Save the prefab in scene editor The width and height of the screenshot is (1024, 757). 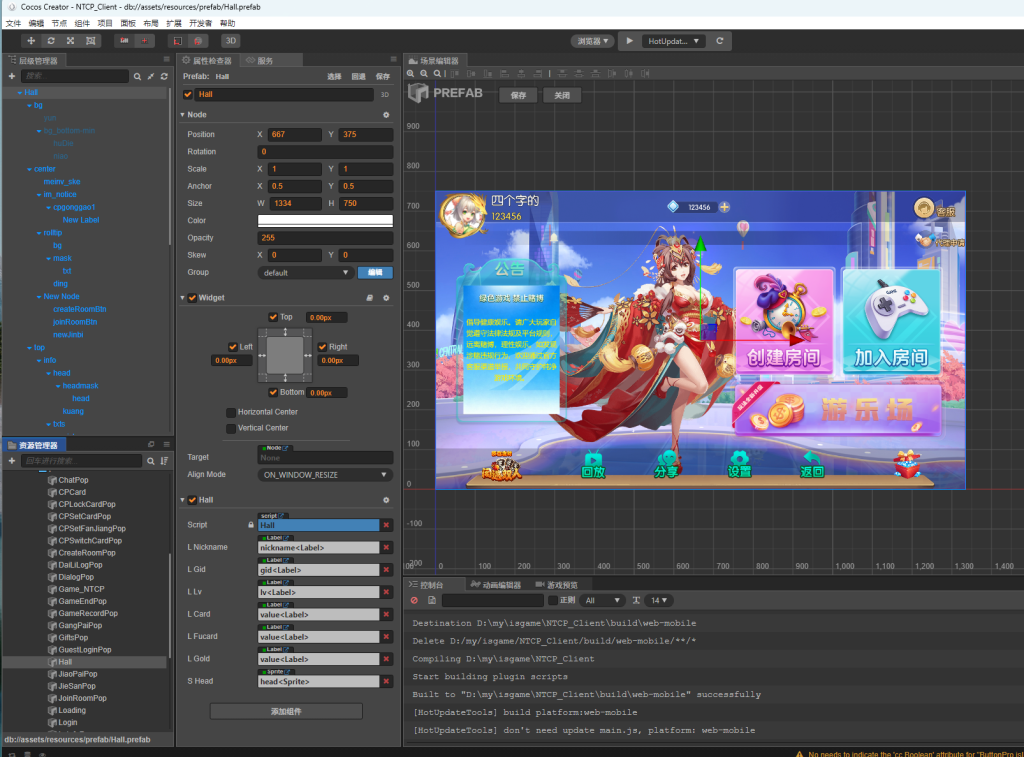(x=519, y=95)
